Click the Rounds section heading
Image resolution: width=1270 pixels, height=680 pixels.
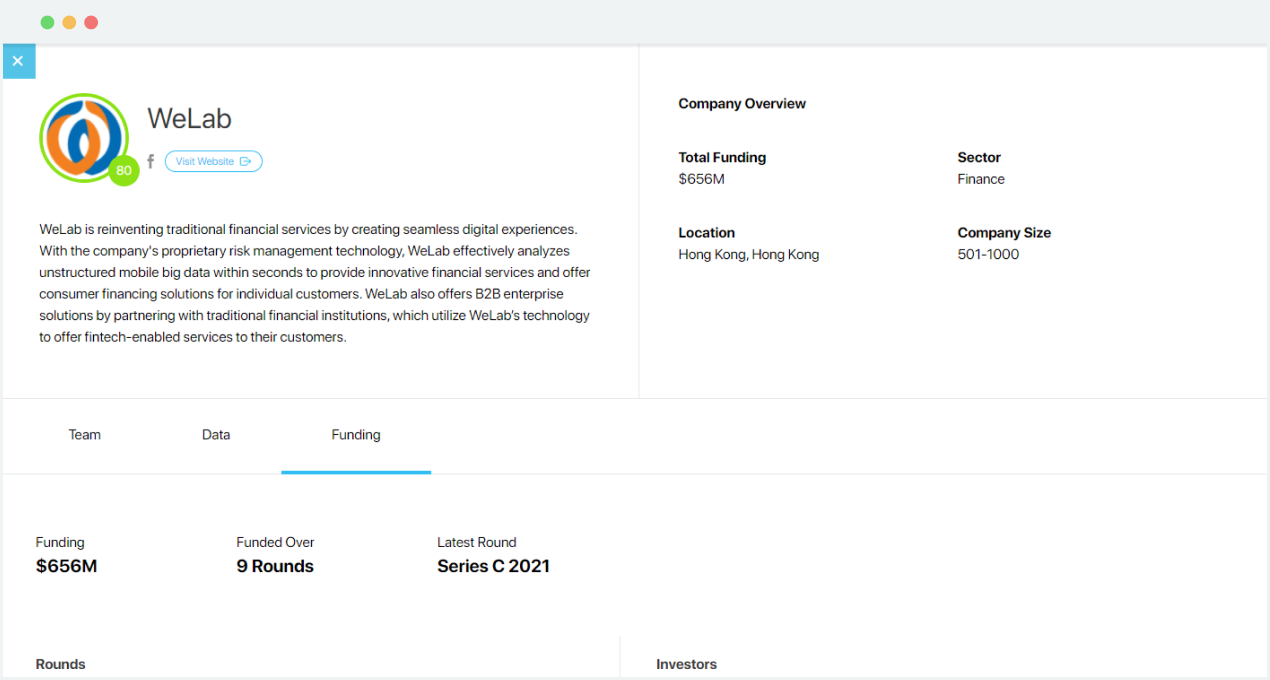click(60, 664)
